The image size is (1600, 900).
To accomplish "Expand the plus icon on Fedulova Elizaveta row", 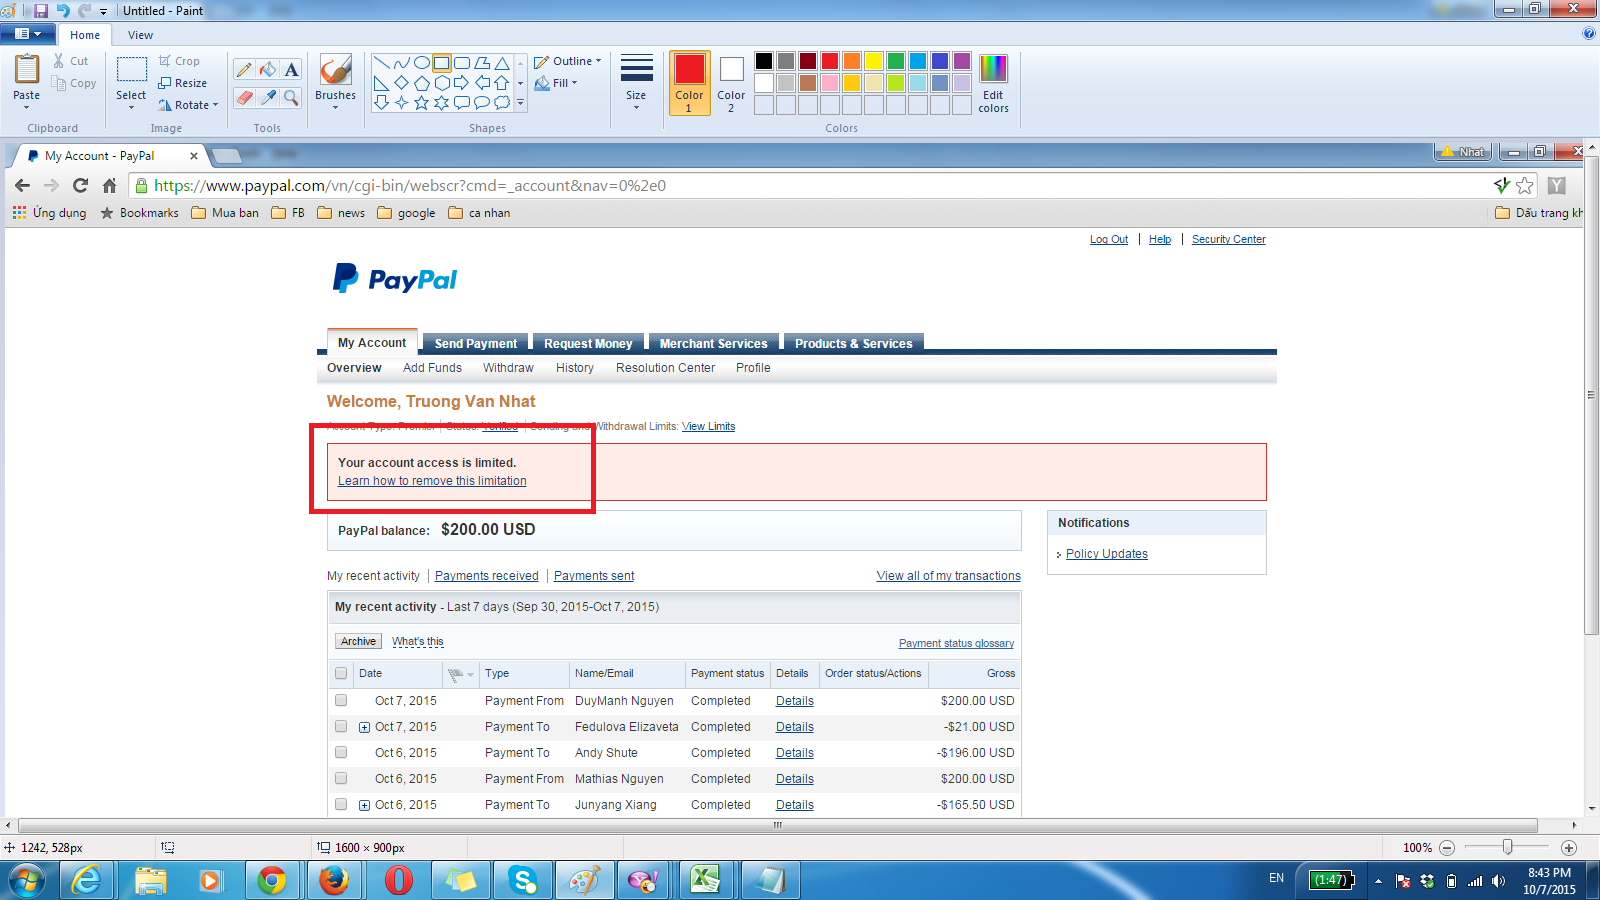I will (x=365, y=728).
